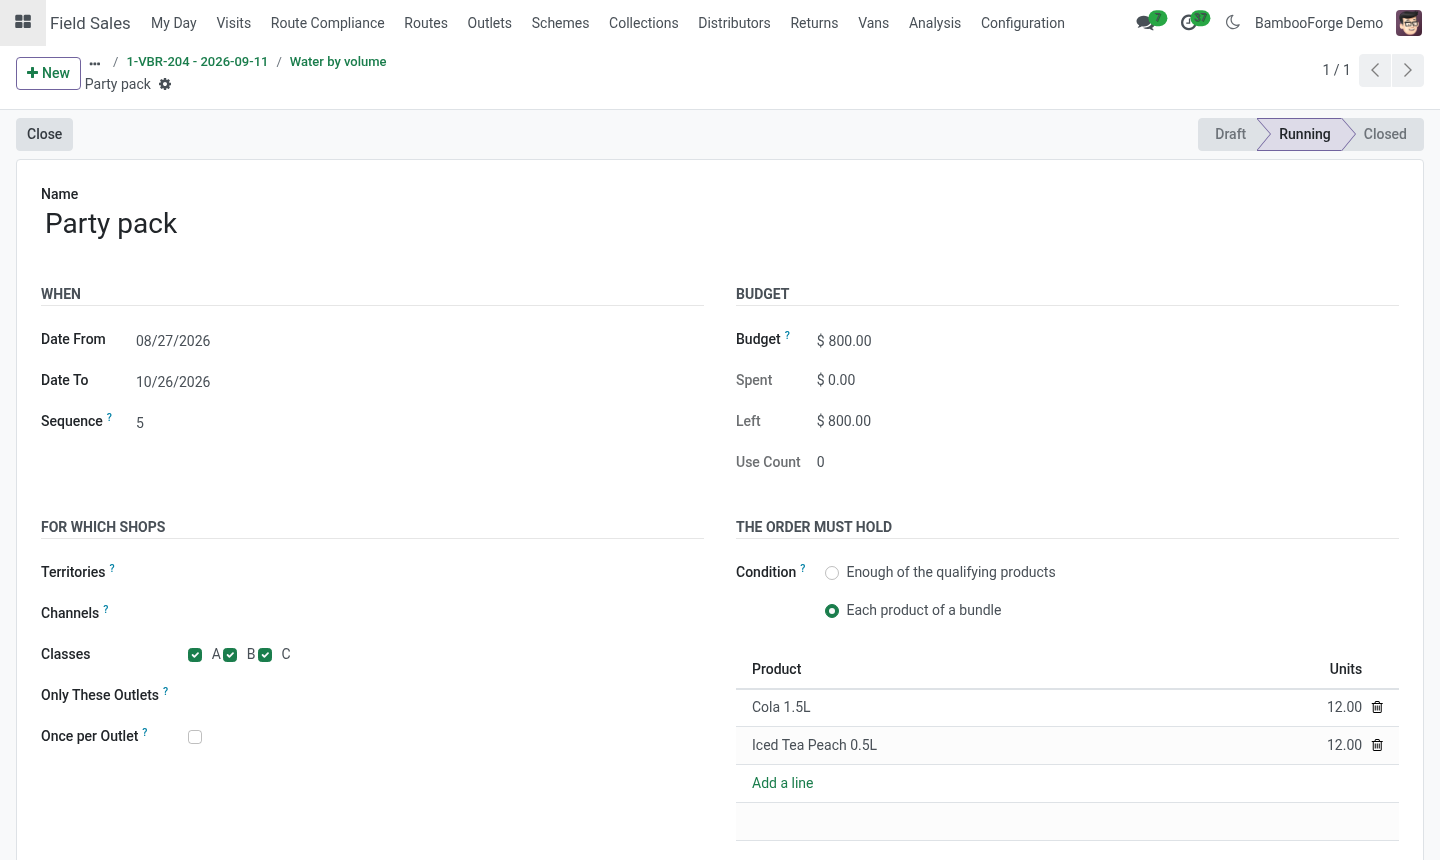Toggle the class C checkbox
1440x860 pixels.
pyautogui.click(x=265, y=655)
